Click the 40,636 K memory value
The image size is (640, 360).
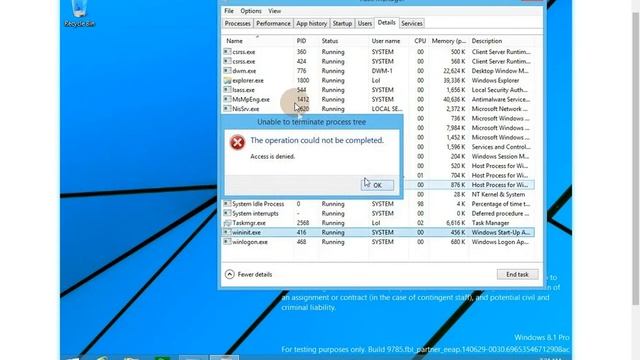tap(454, 99)
